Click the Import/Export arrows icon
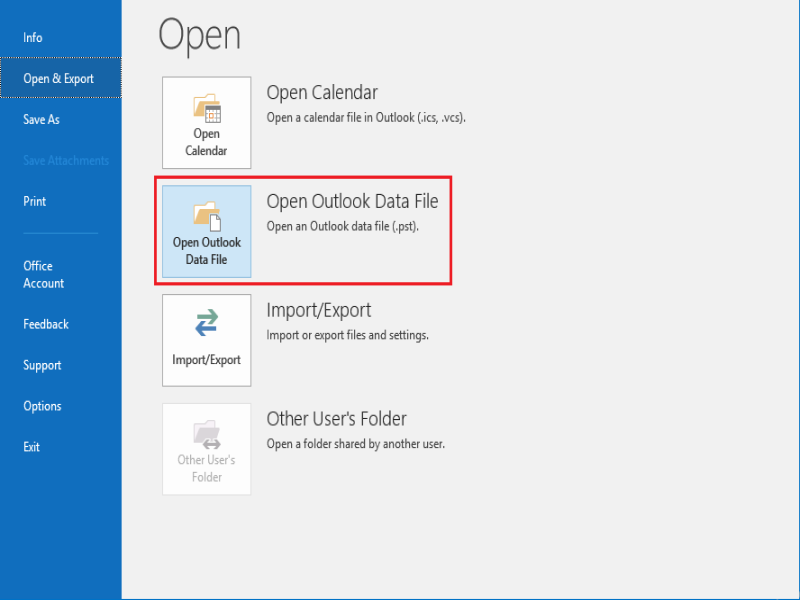The height and width of the screenshot is (600, 800). (207, 323)
